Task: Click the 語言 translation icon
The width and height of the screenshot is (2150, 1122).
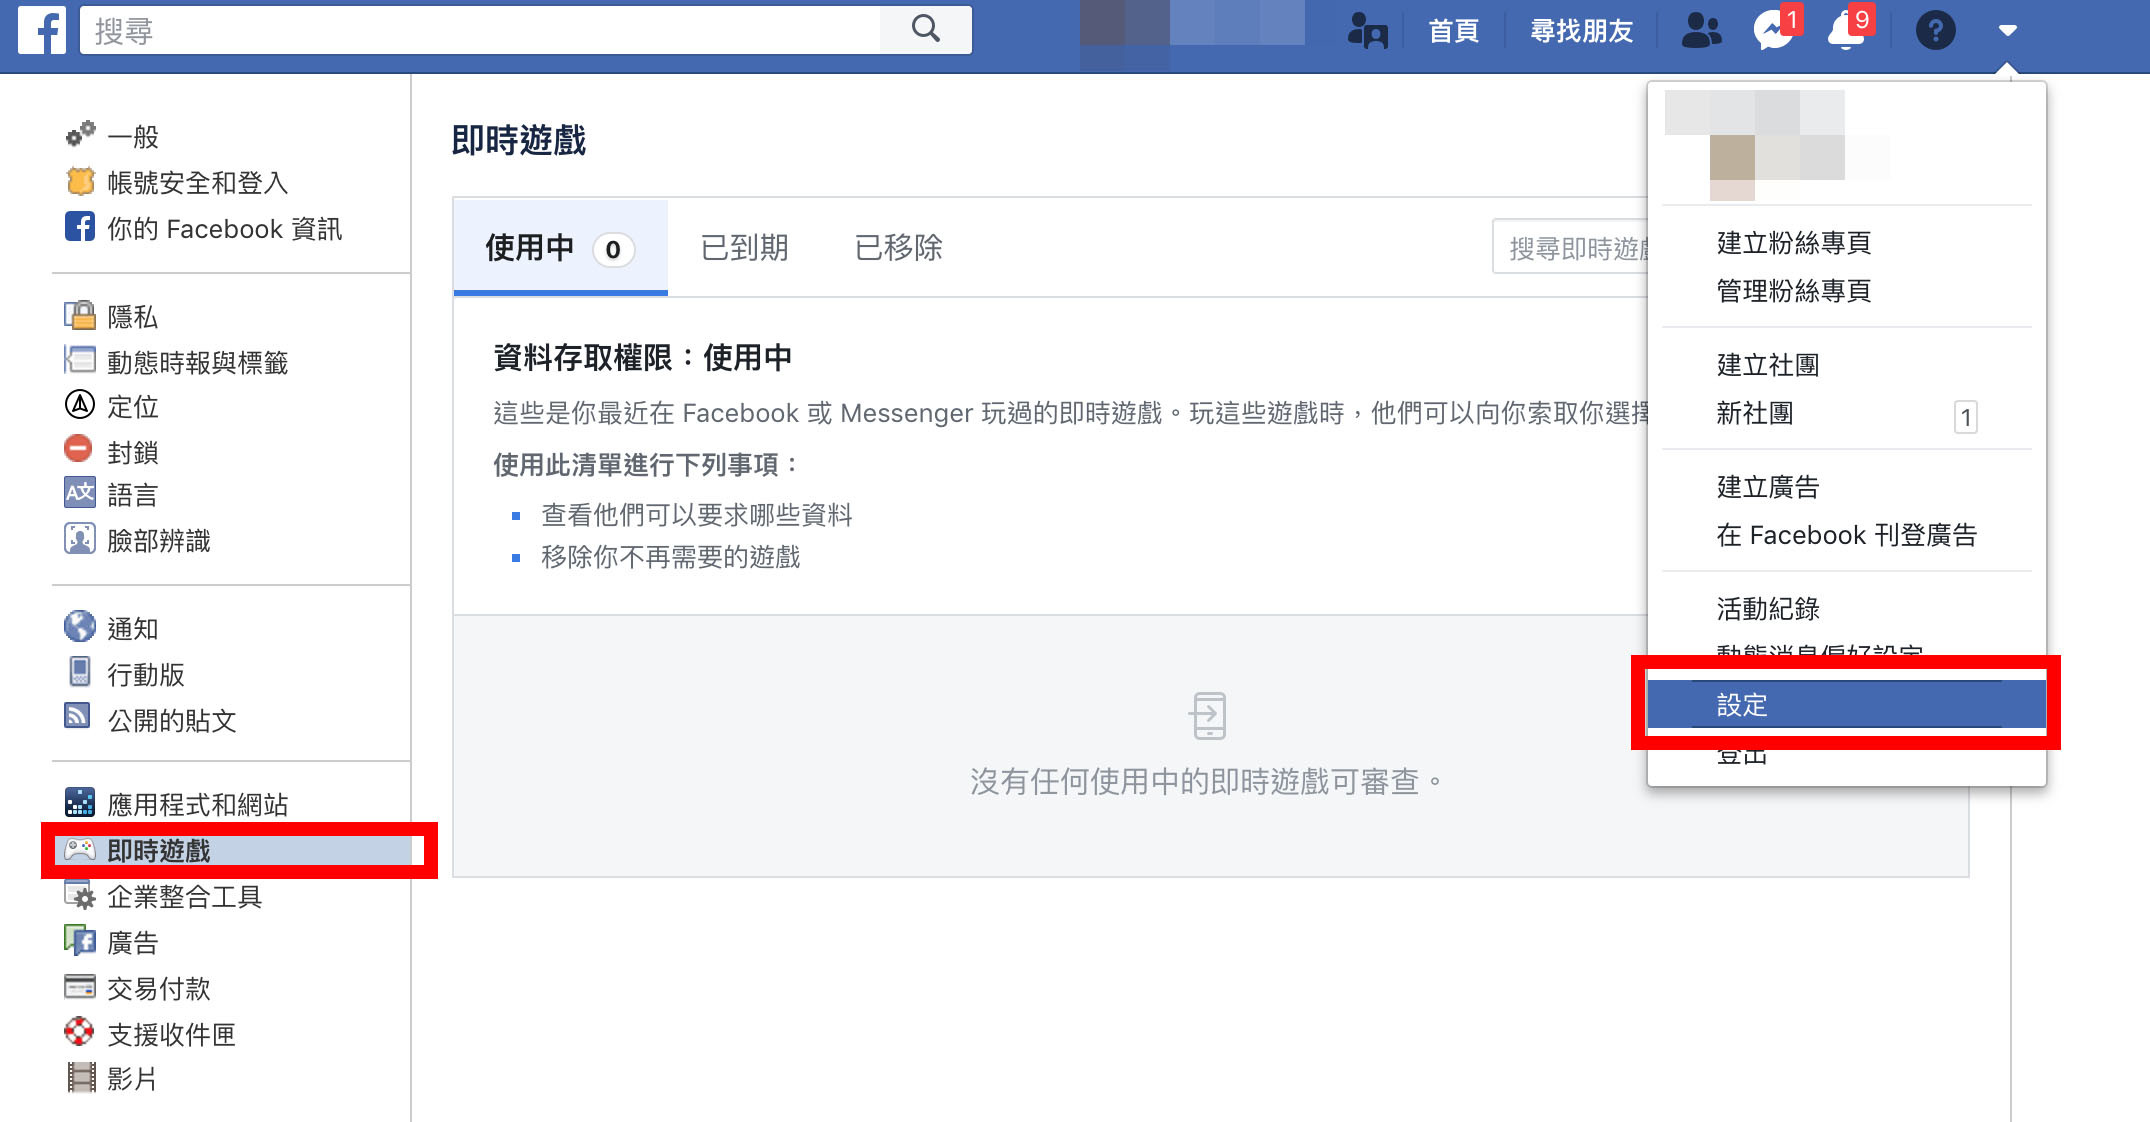Action: [x=80, y=493]
